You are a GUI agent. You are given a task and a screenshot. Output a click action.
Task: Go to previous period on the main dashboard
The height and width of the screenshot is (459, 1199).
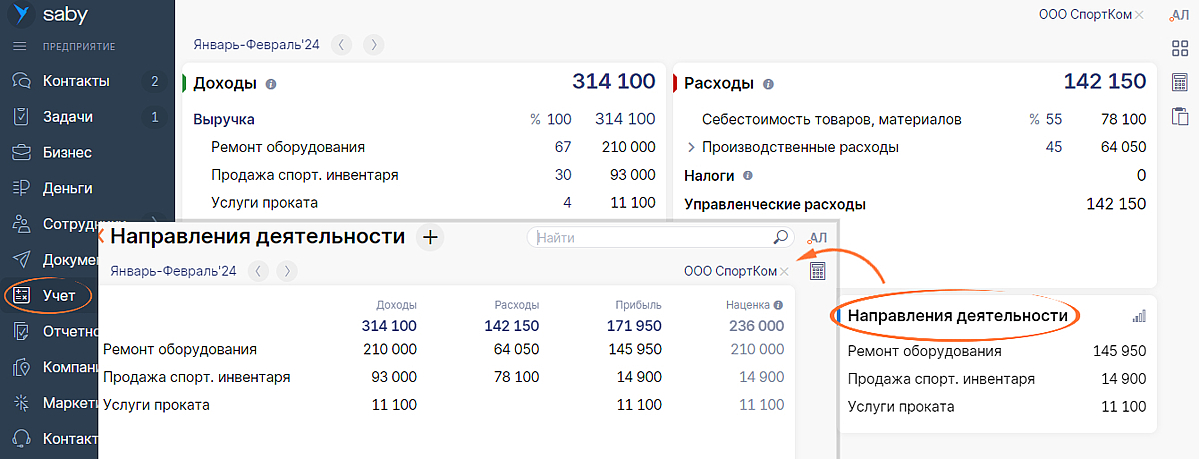(x=342, y=45)
